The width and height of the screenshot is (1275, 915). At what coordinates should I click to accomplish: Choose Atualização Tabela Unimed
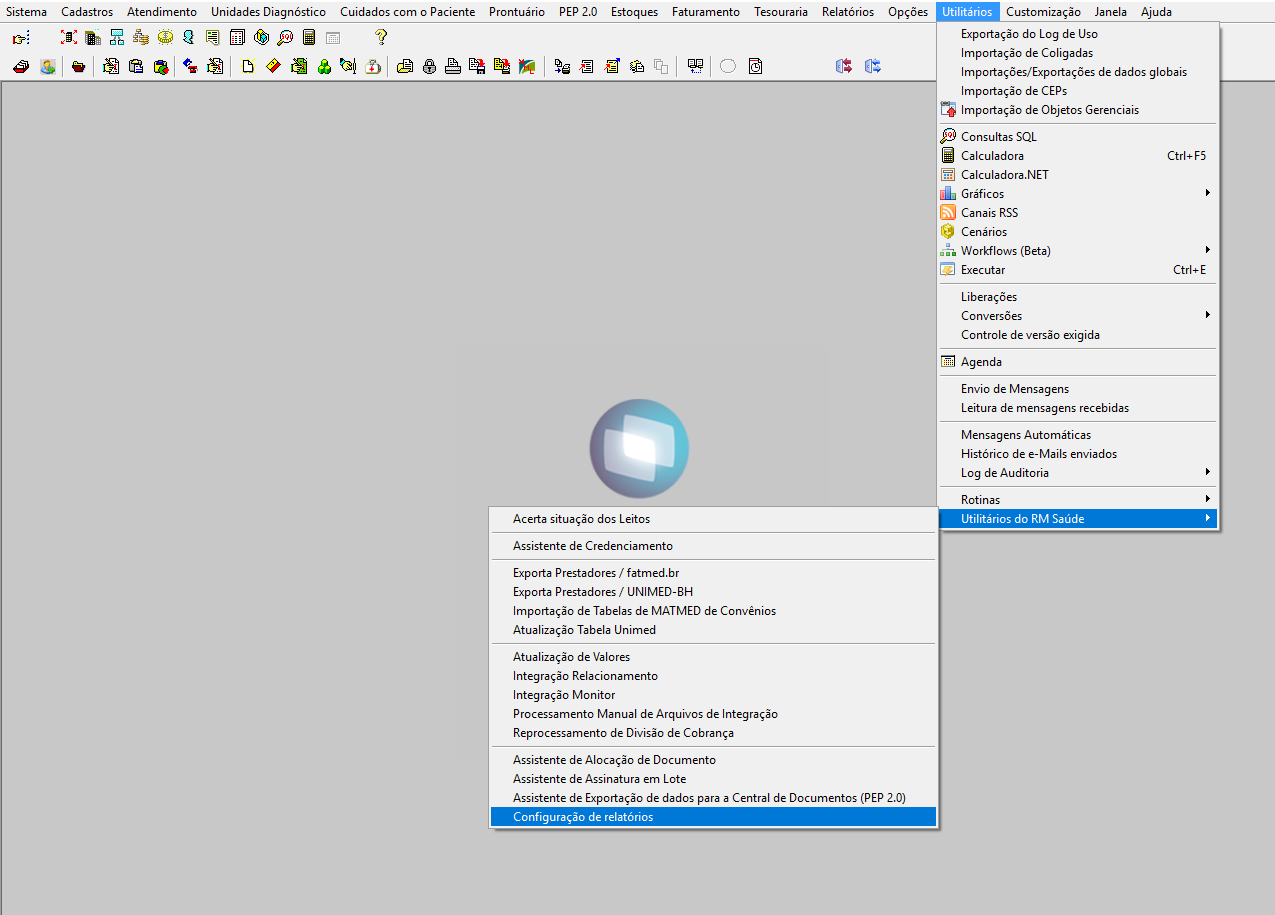click(713, 630)
